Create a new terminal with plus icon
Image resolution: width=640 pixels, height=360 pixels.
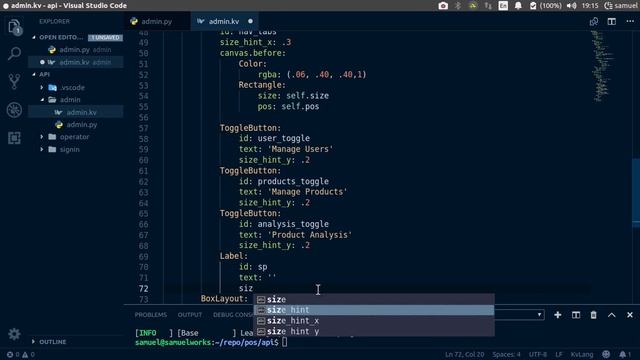(x=558, y=315)
